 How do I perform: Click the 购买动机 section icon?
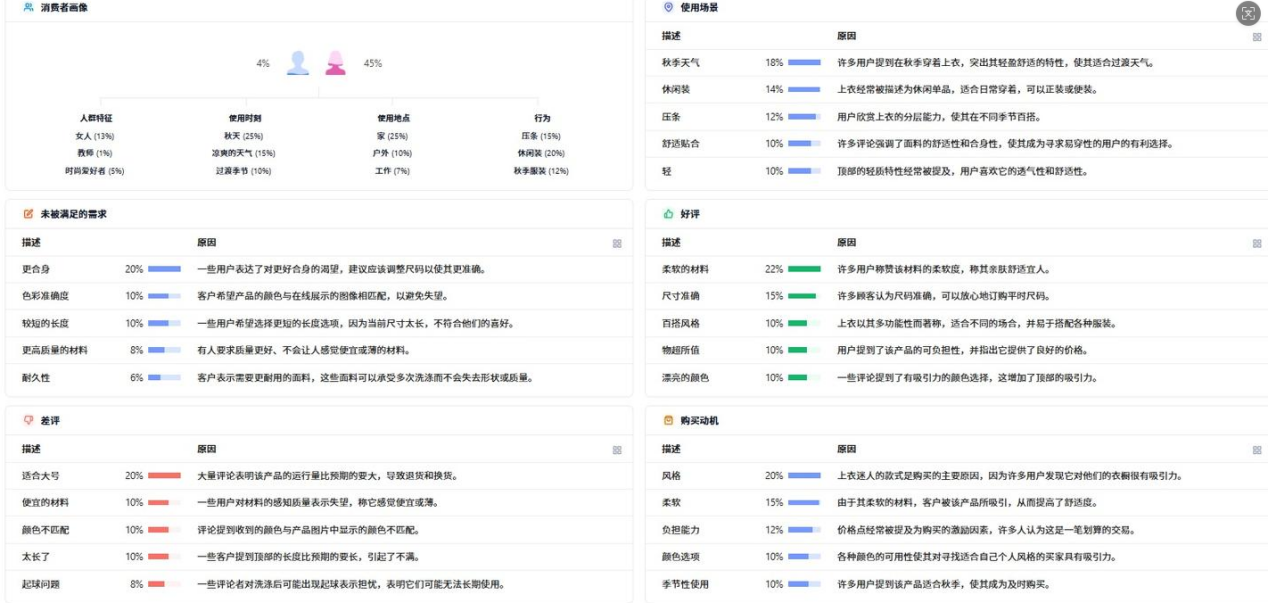point(668,421)
